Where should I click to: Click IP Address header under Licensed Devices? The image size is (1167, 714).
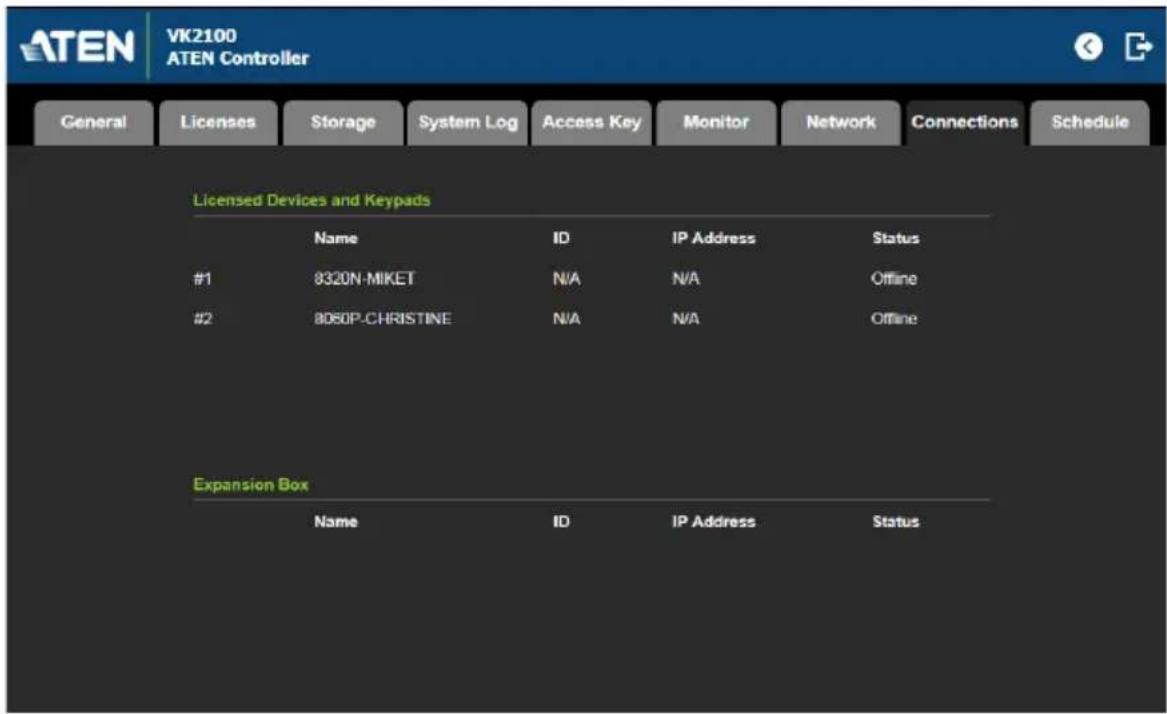(714, 238)
